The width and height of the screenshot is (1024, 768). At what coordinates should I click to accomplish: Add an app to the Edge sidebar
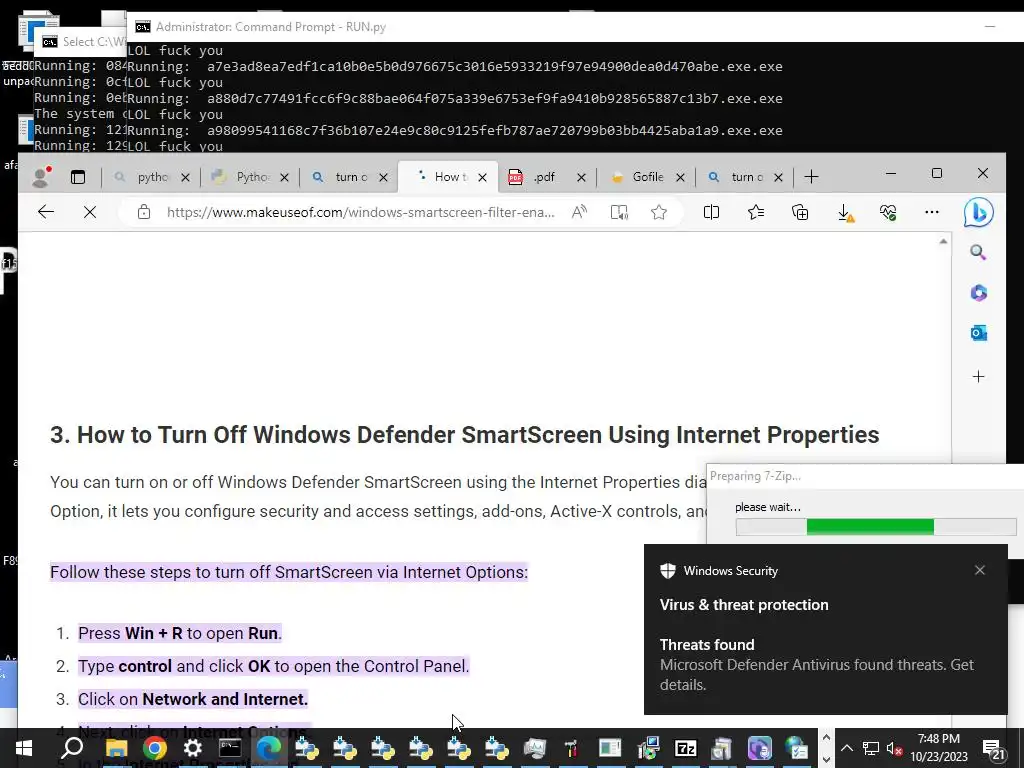(x=978, y=377)
